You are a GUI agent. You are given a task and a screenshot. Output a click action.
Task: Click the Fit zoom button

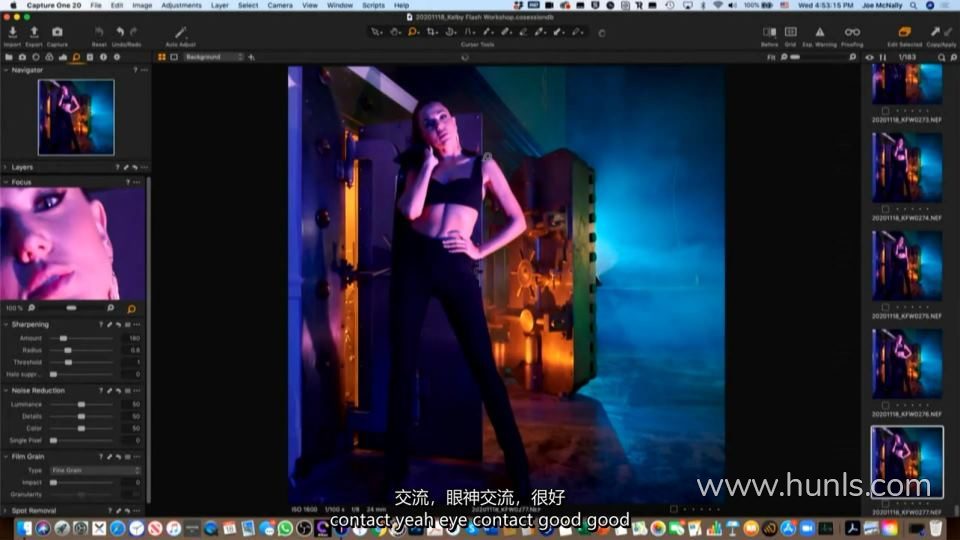771,57
